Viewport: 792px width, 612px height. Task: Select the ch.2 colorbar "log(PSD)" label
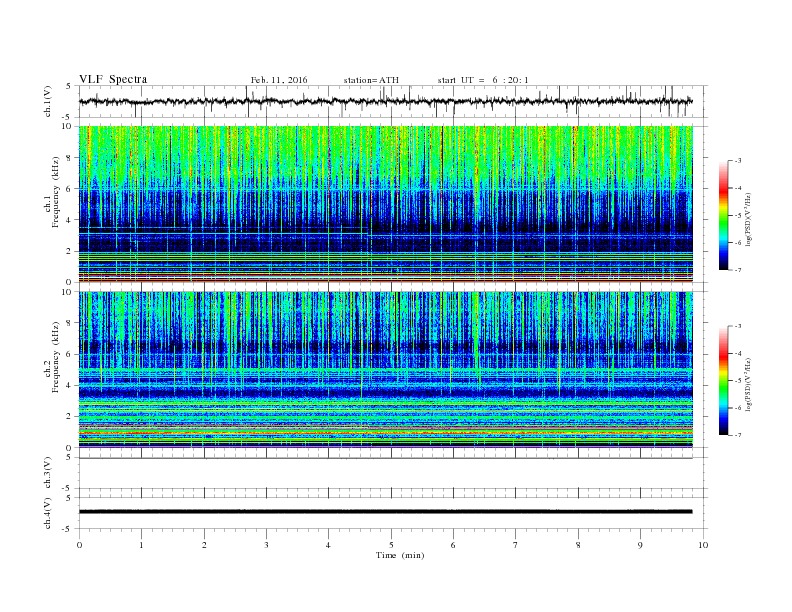[x=748, y=385]
